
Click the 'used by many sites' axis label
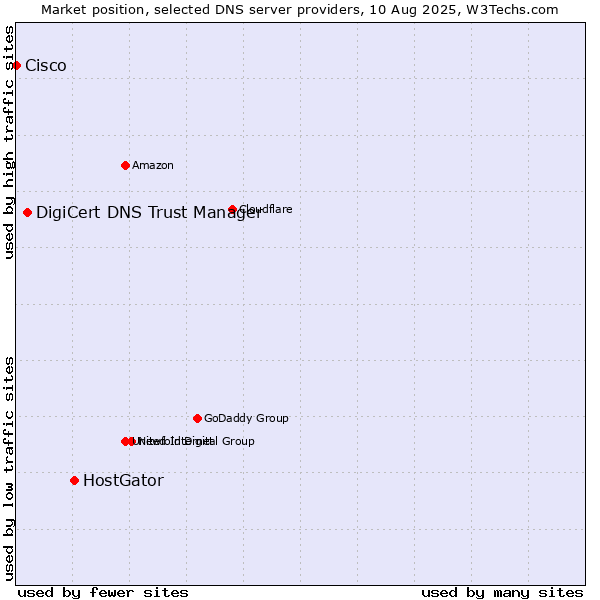(502, 593)
